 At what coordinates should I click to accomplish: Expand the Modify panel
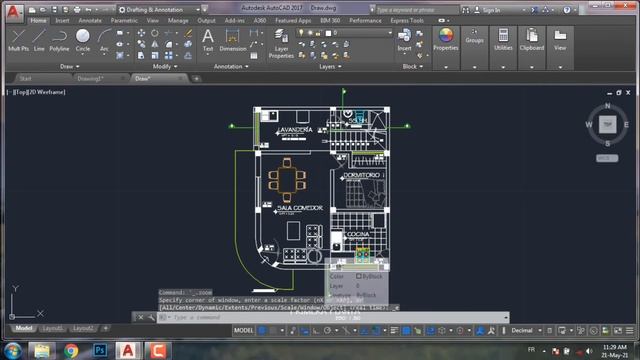coord(165,66)
